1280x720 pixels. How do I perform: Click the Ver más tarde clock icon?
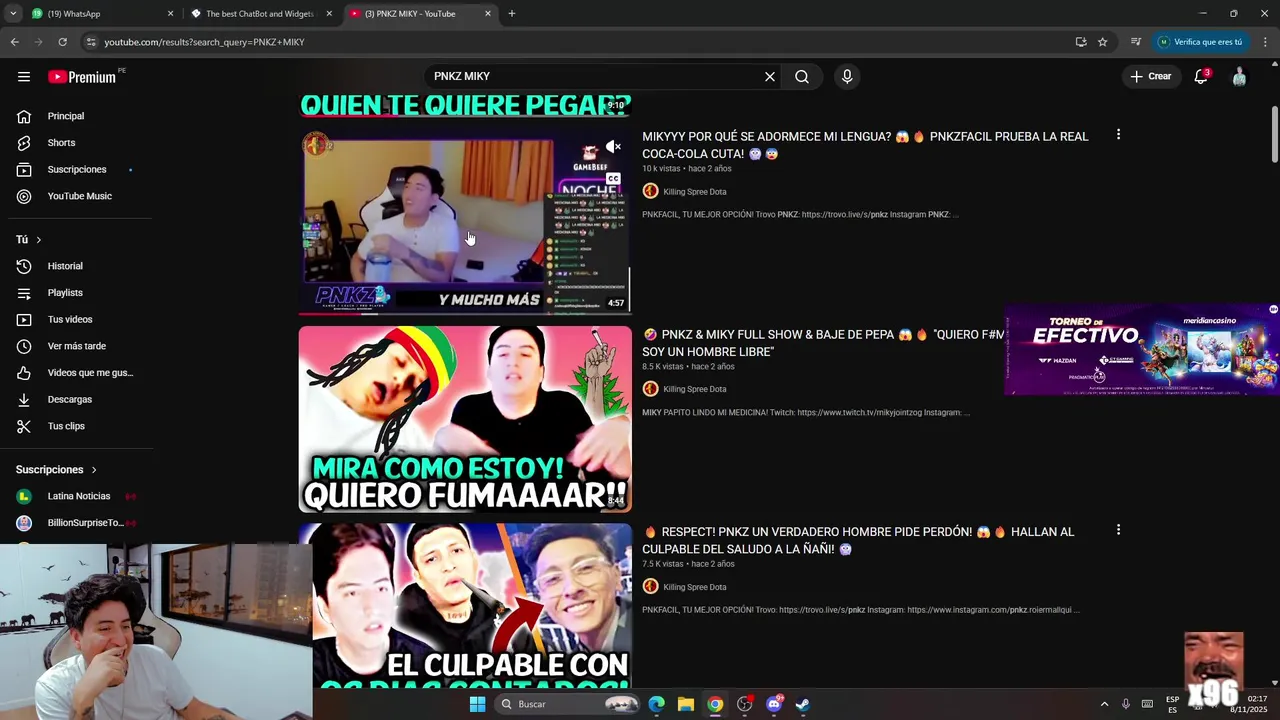coord(24,346)
